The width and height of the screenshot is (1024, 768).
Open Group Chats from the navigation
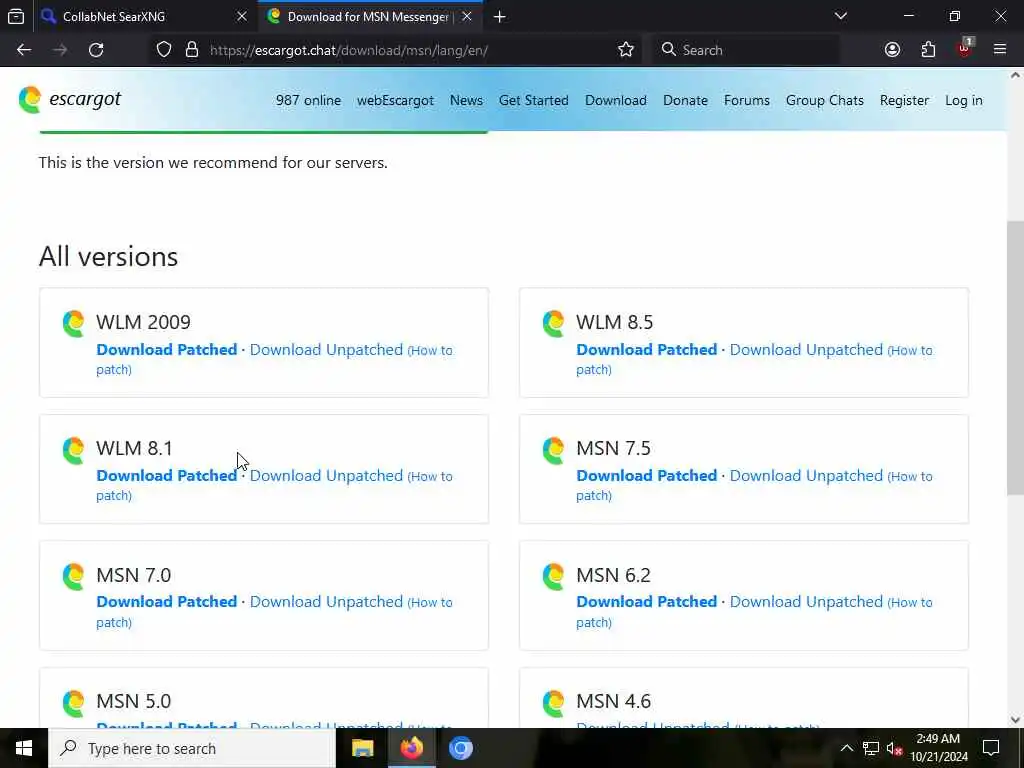coord(825,101)
